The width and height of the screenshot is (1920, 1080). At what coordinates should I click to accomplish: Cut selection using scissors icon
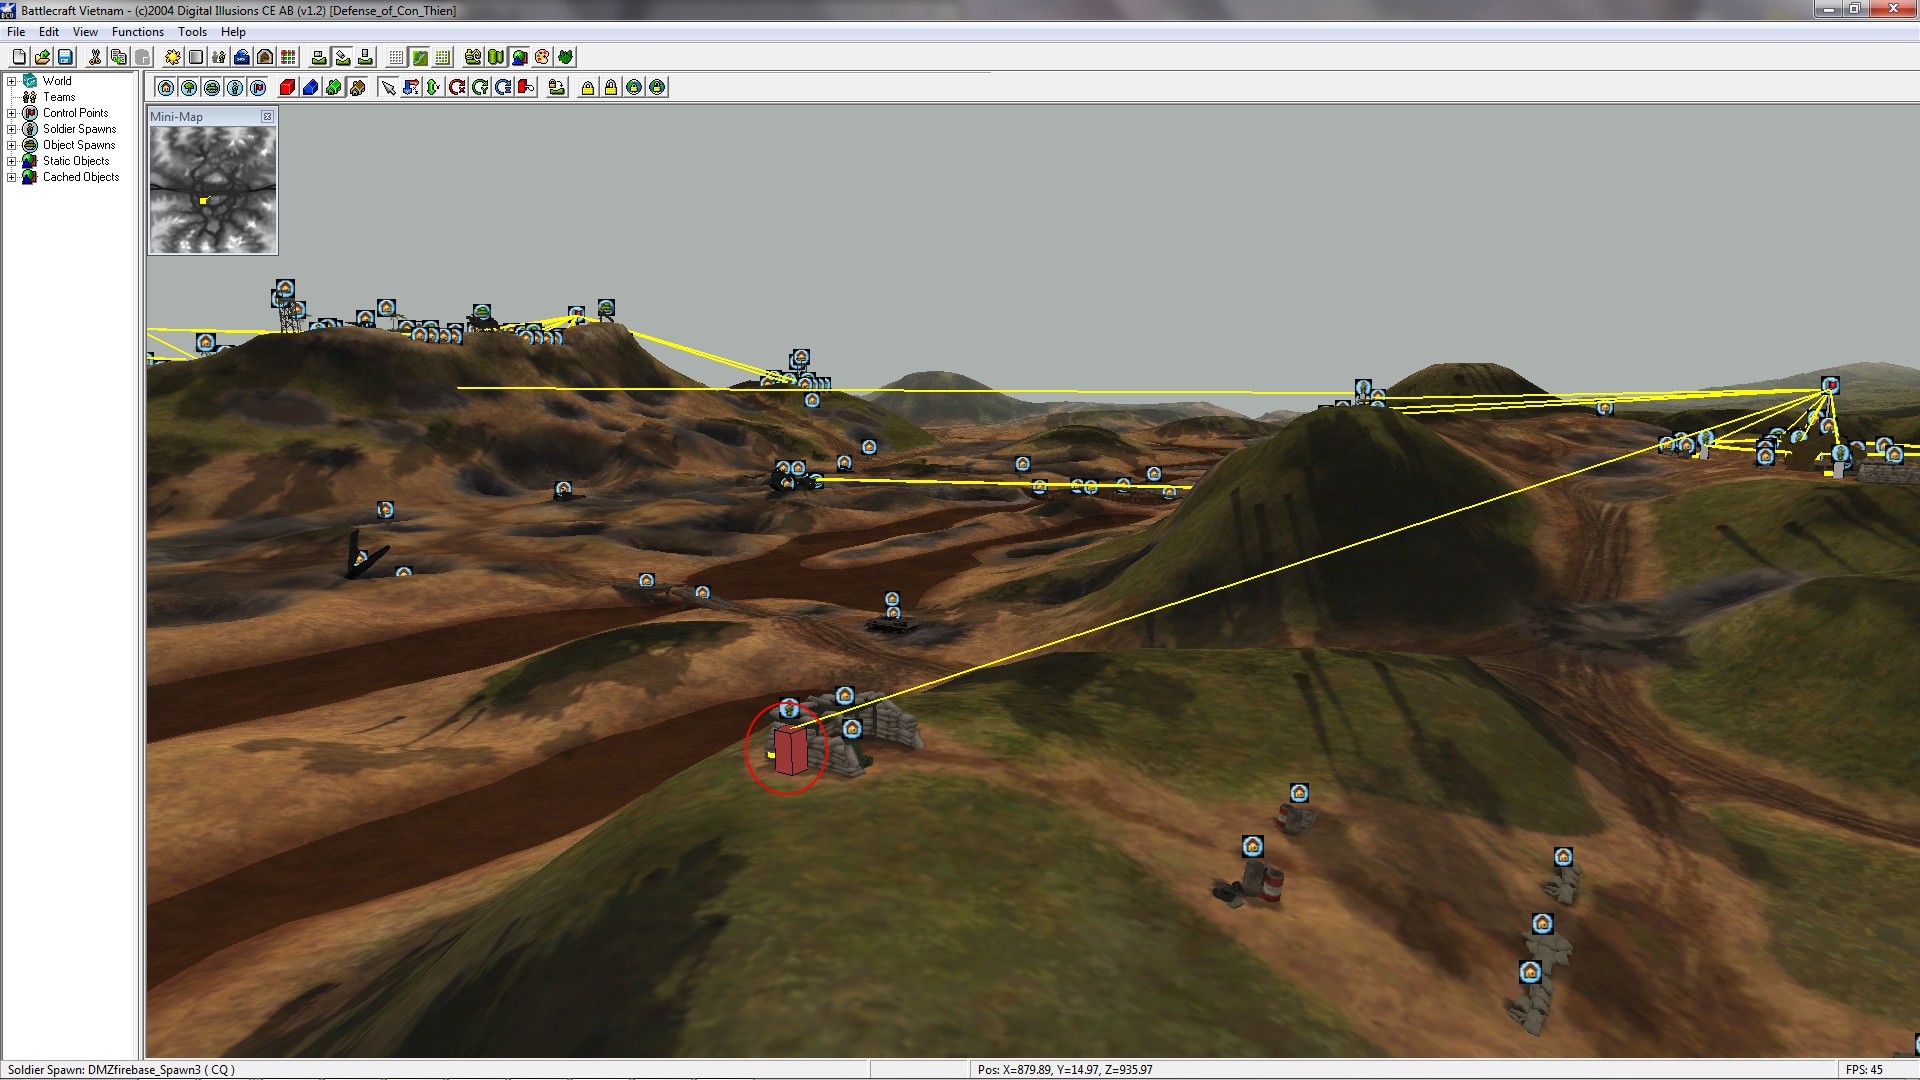[95, 57]
